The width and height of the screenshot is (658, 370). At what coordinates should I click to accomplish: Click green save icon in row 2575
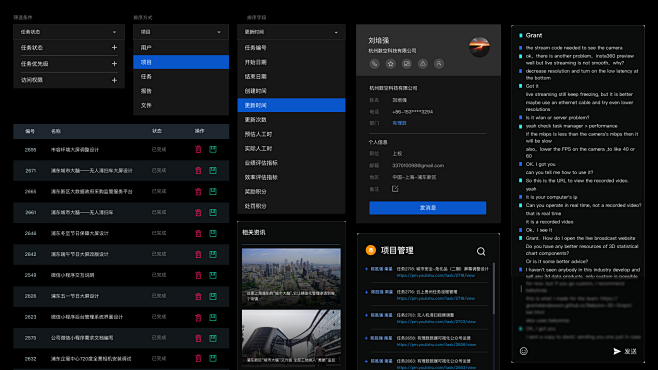coord(213,338)
